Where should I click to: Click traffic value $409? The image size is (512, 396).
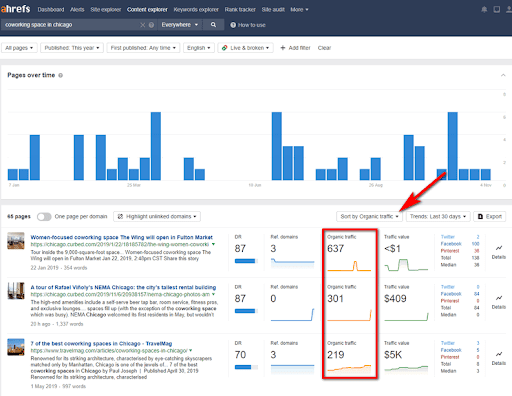pos(395,299)
